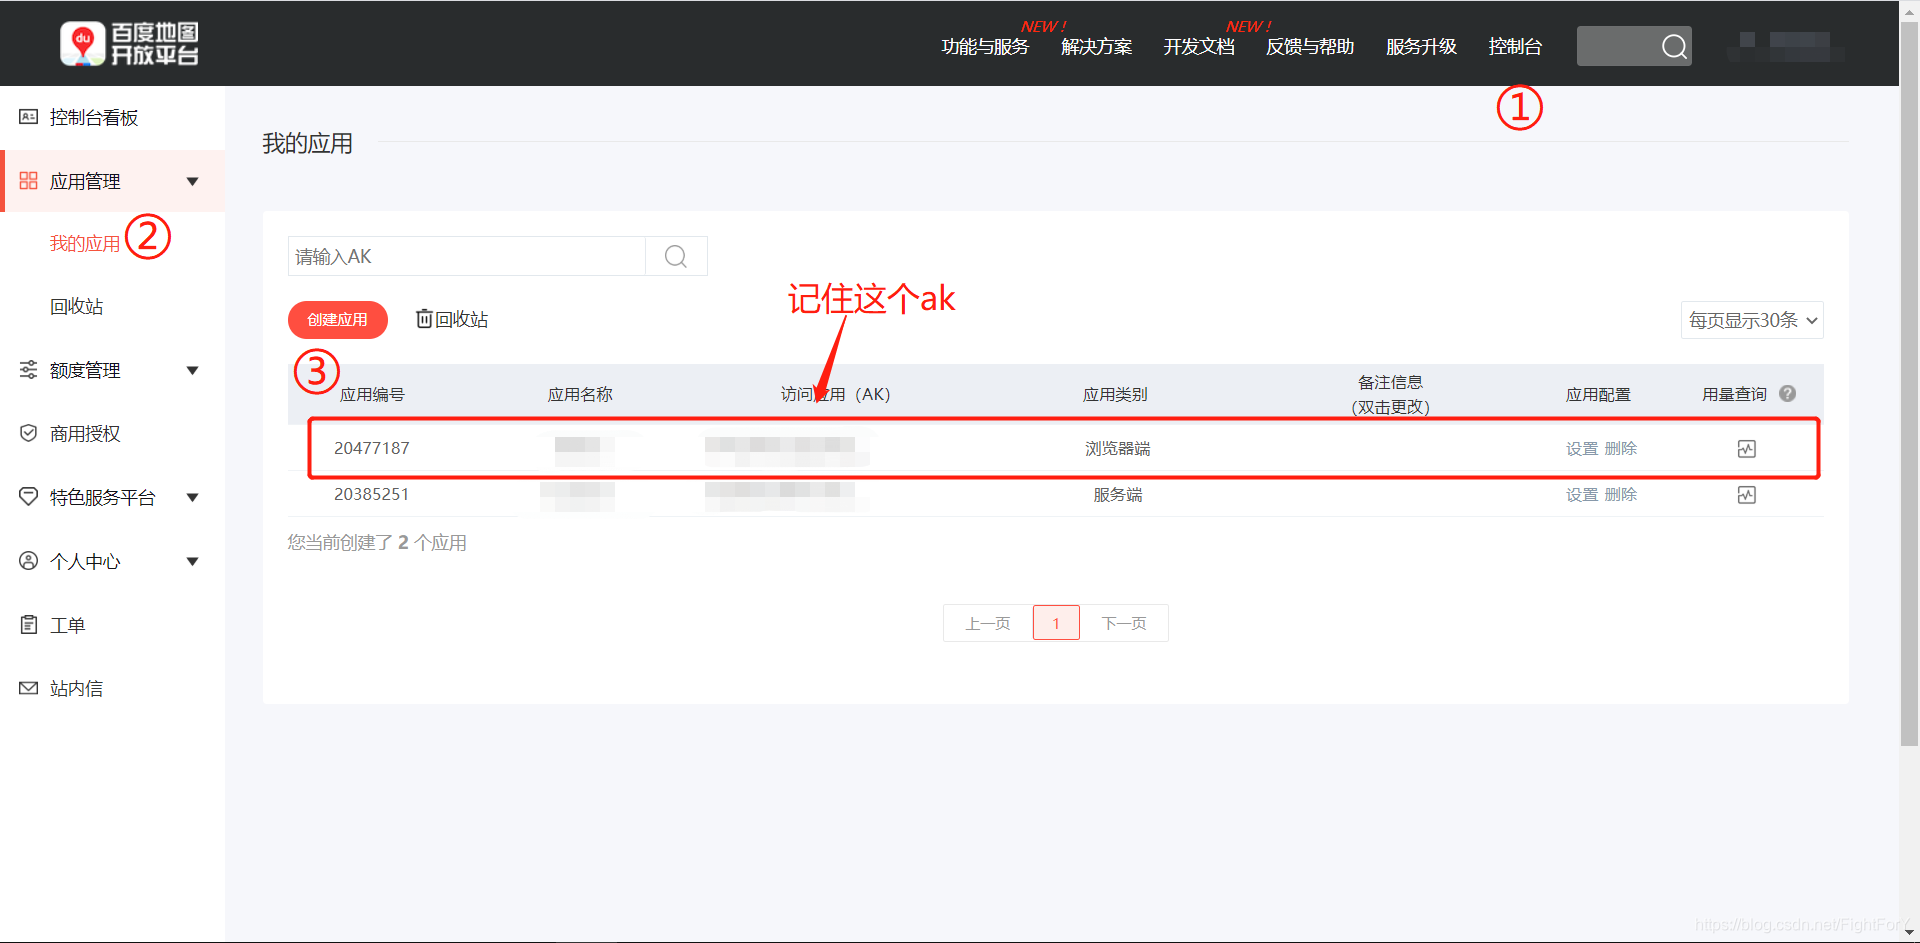Image resolution: width=1920 pixels, height=943 pixels.
Task: Click the 工单 clipboard icon
Action: (29, 625)
